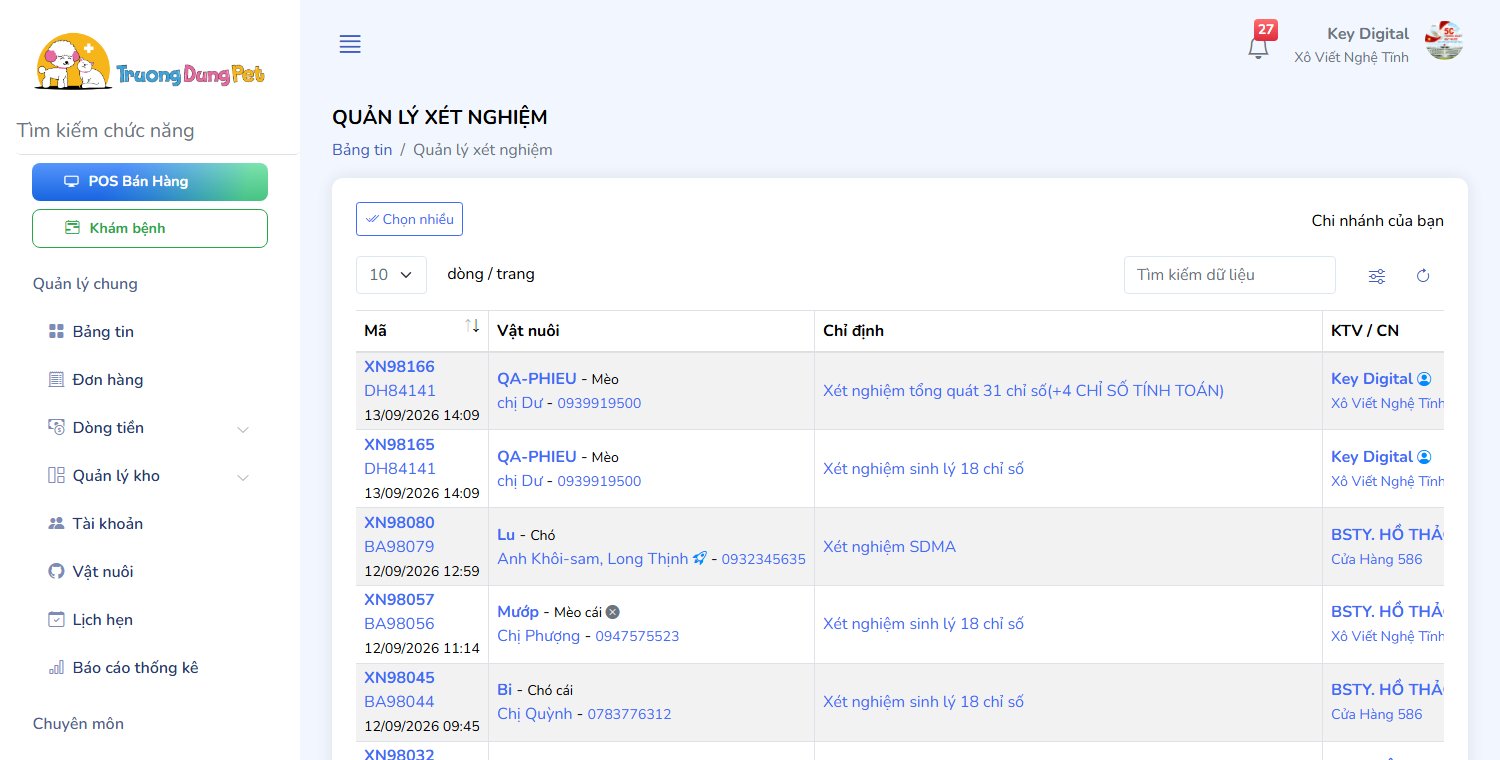1500x760 pixels.
Task: Refresh the table with the reload icon
Action: 1423,276
